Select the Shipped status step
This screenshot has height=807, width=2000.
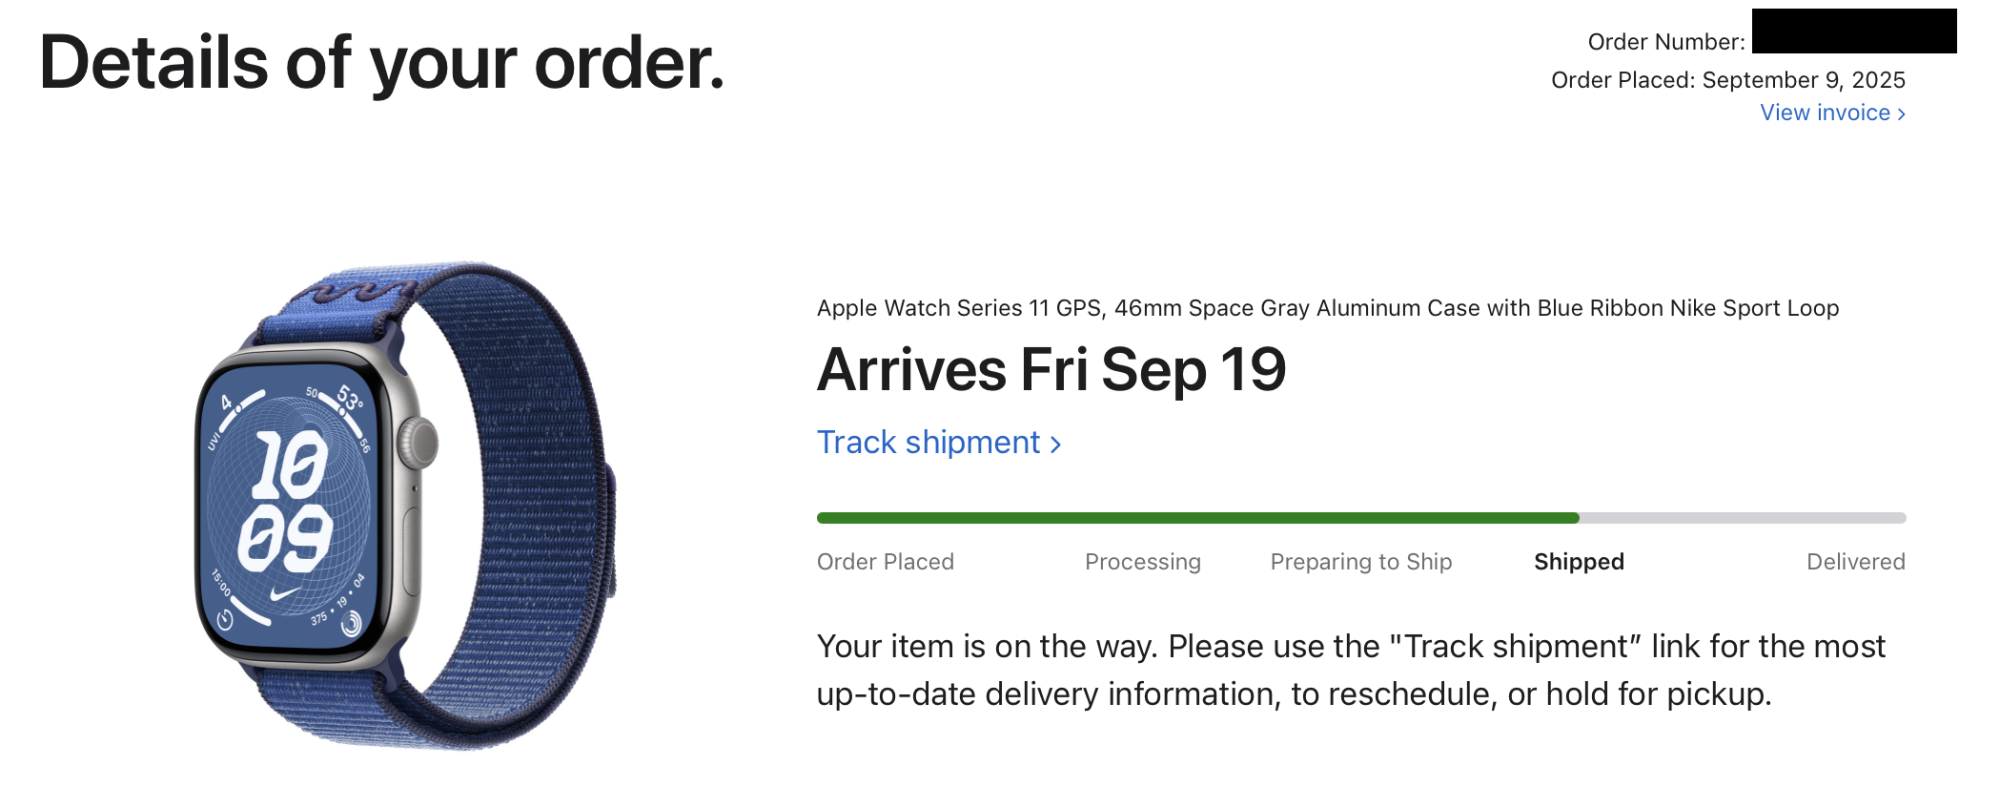click(1578, 562)
